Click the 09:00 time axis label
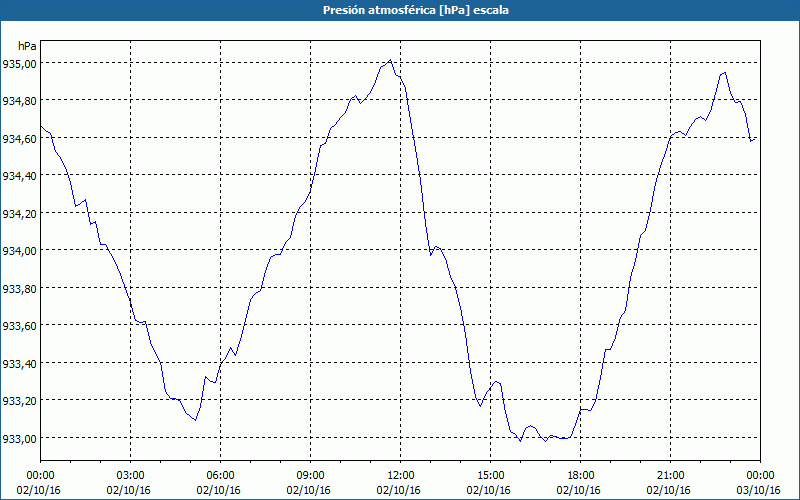The width and height of the screenshot is (800, 500). coord(310,476)
